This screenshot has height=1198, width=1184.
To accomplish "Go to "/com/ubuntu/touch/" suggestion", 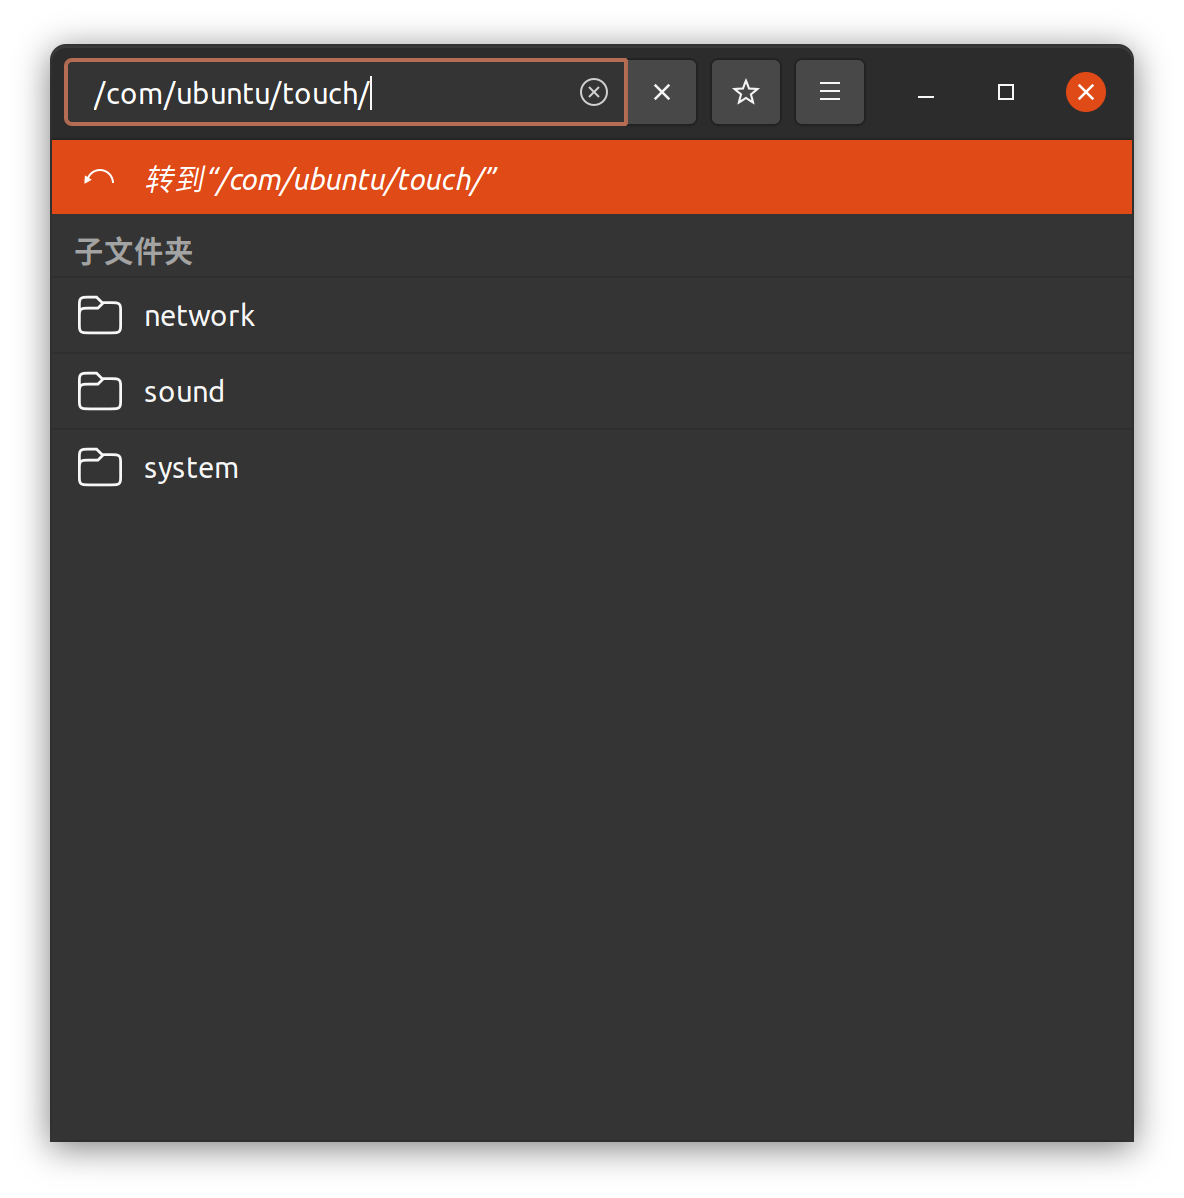I will coord(592,177).
